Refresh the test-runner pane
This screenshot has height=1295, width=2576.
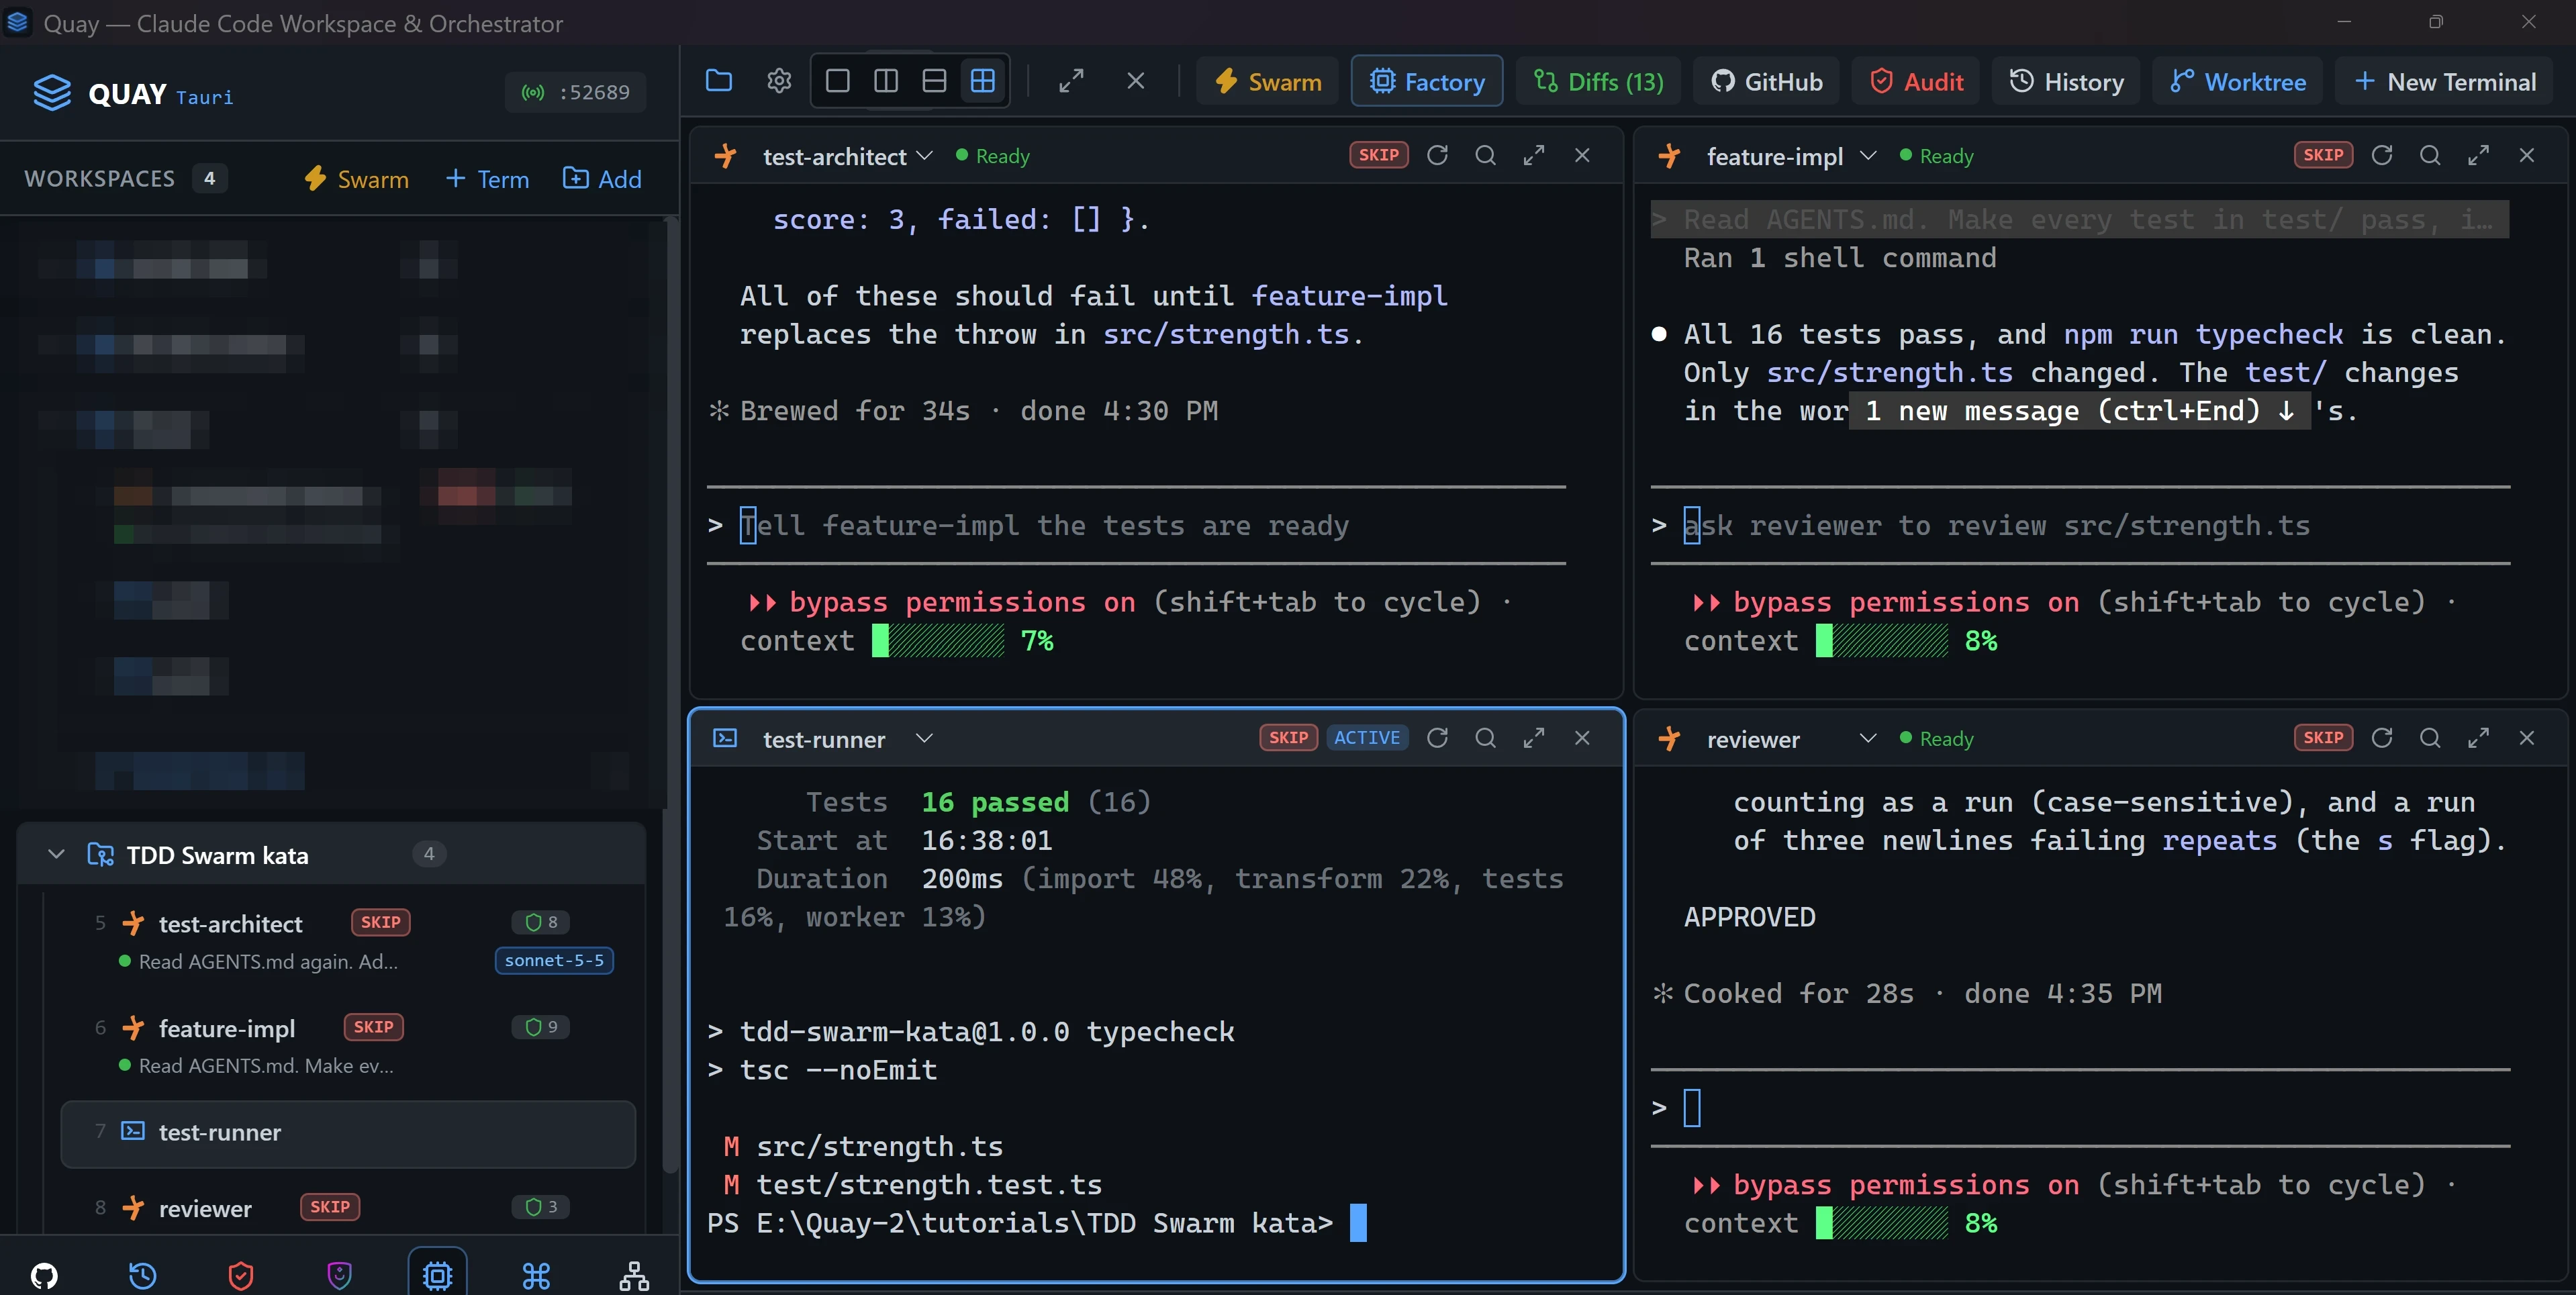(1437, 738)
